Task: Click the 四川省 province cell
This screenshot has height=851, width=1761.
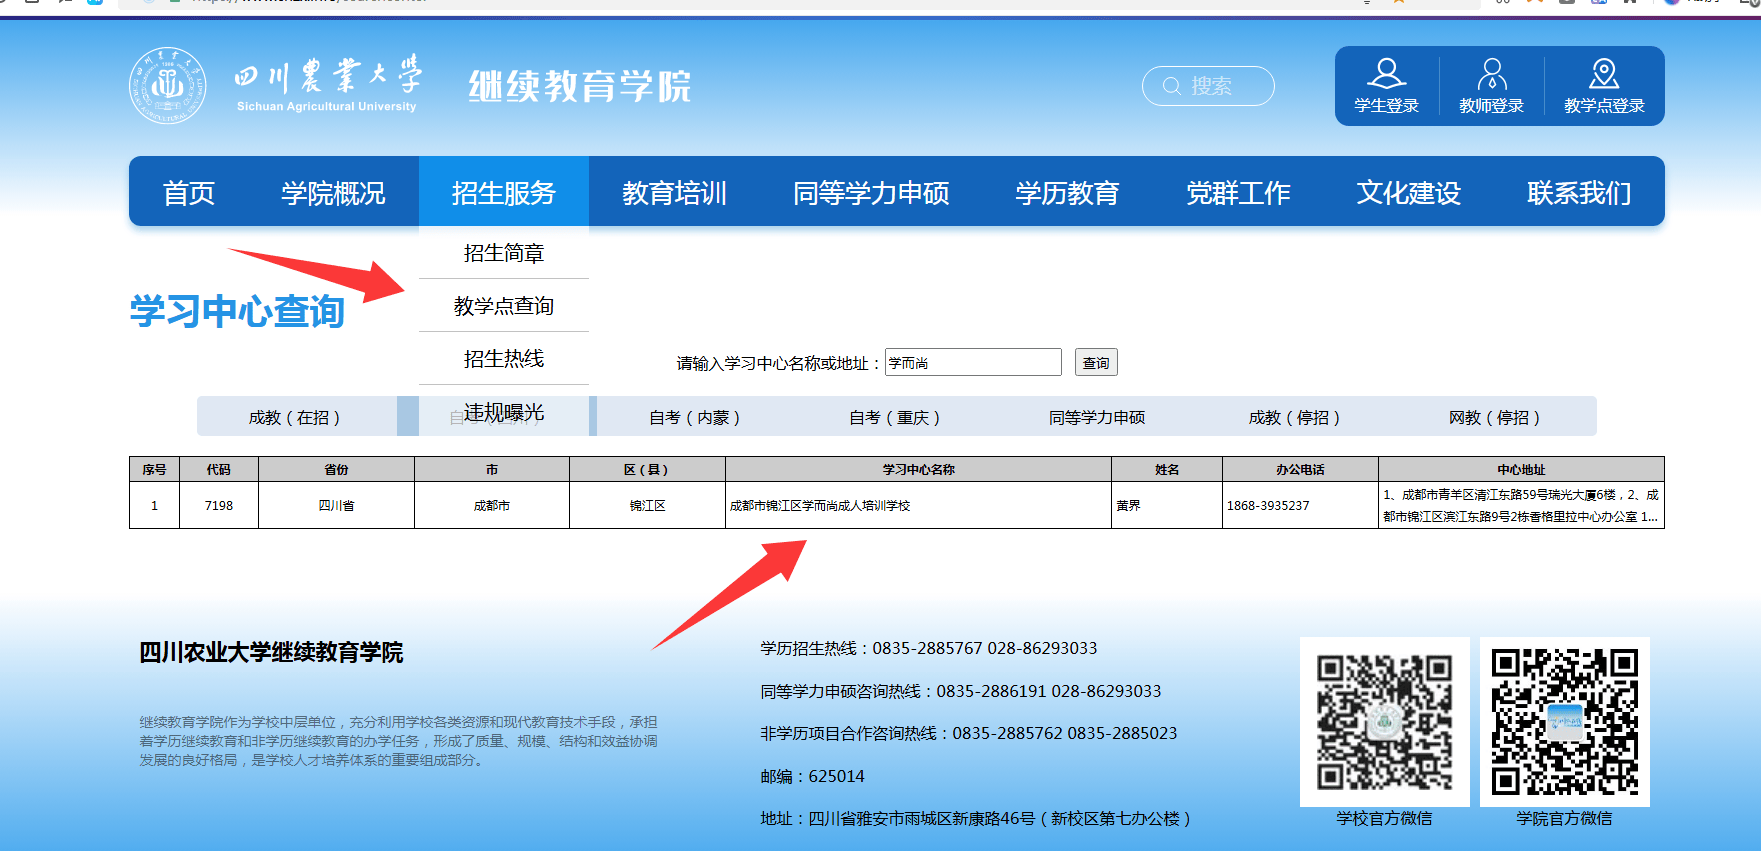Action: tap(336, 505)
